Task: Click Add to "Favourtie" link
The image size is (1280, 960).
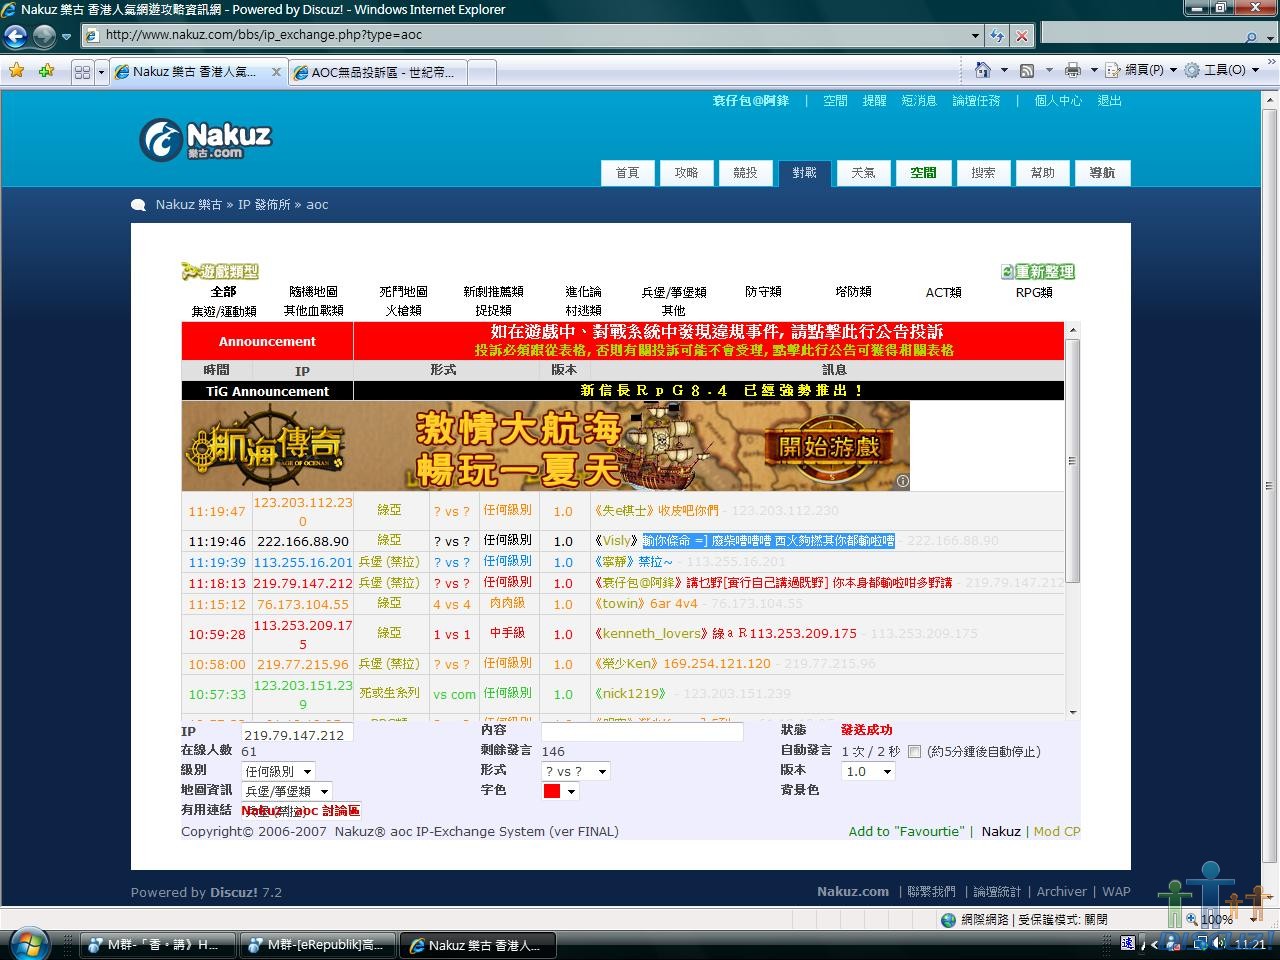Action: 906,831
